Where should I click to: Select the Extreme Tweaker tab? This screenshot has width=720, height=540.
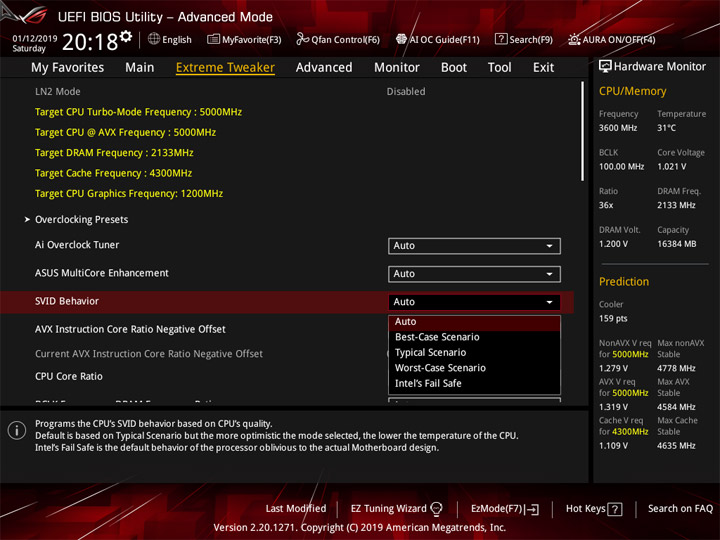pyautogui.click(x=225, y=68)
